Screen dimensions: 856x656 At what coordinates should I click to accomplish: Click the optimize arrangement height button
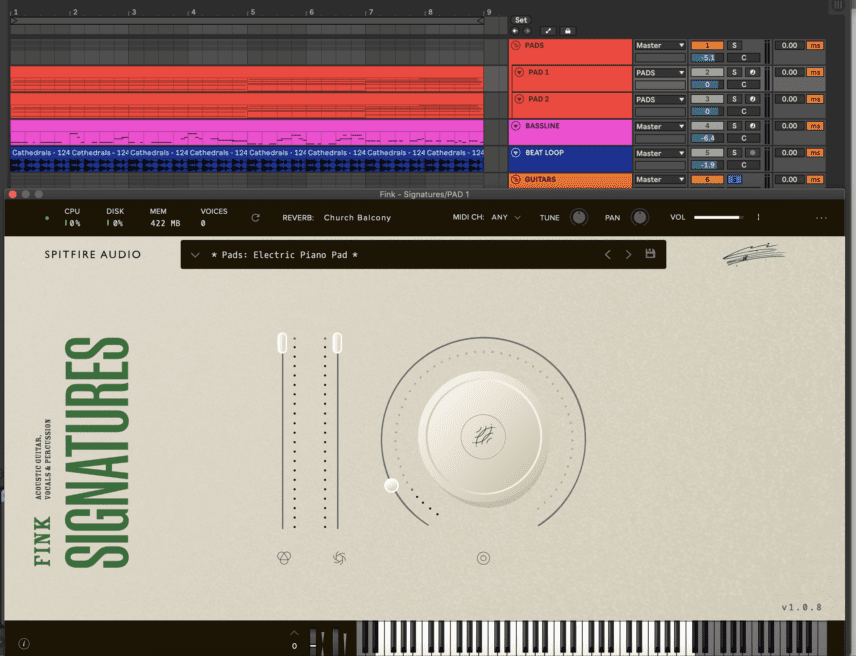[x=548, y=31]
